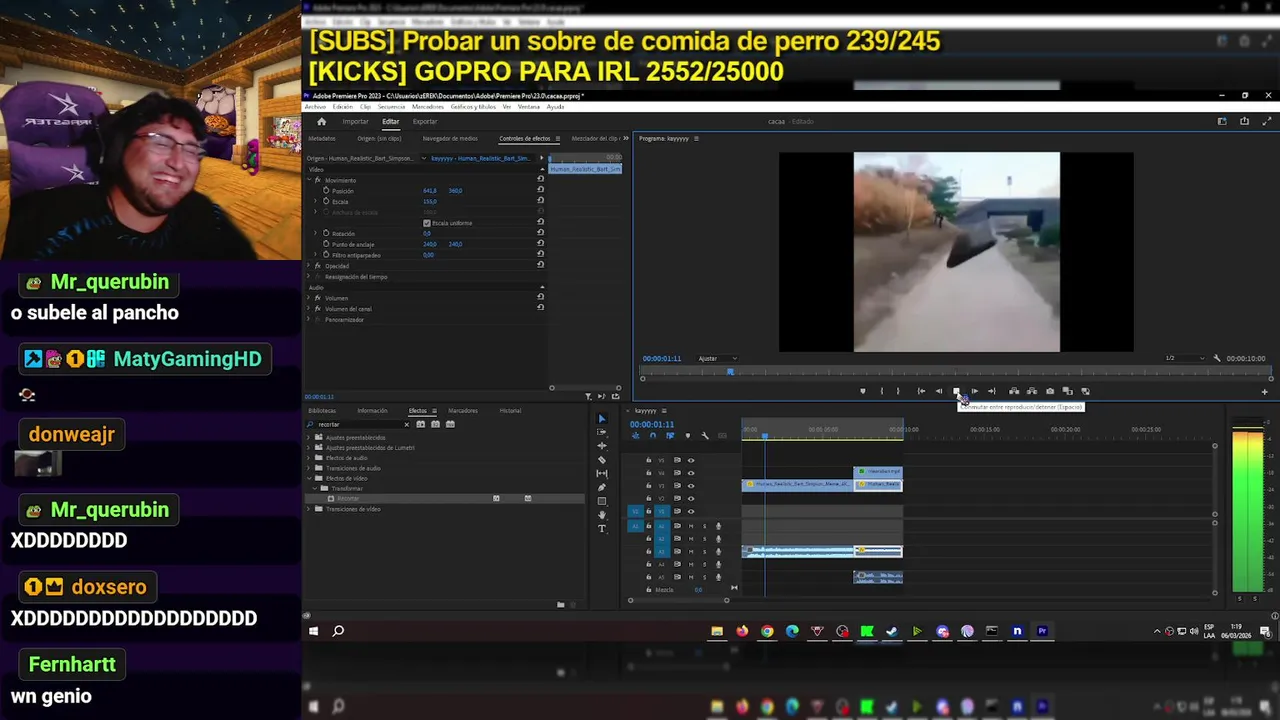Select the Recortar effect
Screen dimensions: 1280x720
[x=347, y=498]
